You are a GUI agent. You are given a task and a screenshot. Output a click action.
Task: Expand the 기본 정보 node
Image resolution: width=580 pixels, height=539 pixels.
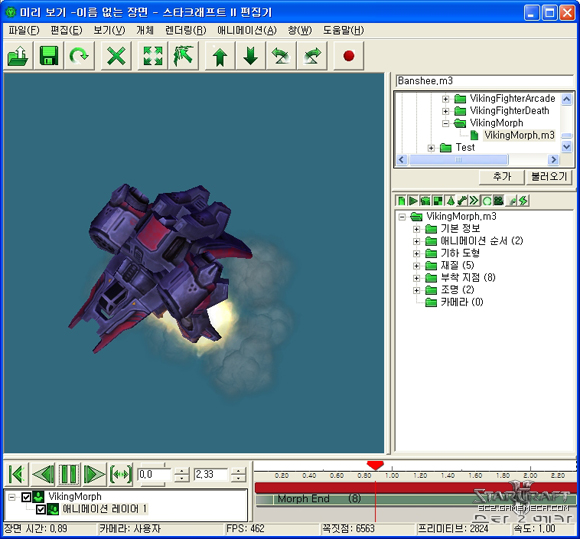(x=417, y=229)
